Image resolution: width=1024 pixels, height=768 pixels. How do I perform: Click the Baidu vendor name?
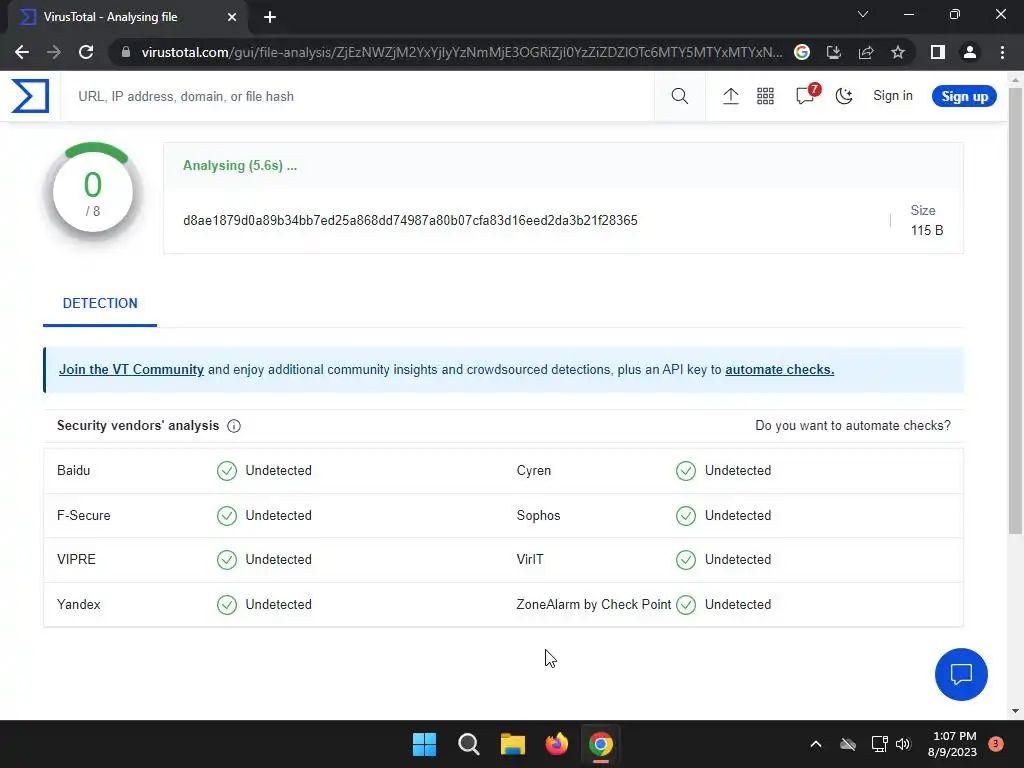73,470
